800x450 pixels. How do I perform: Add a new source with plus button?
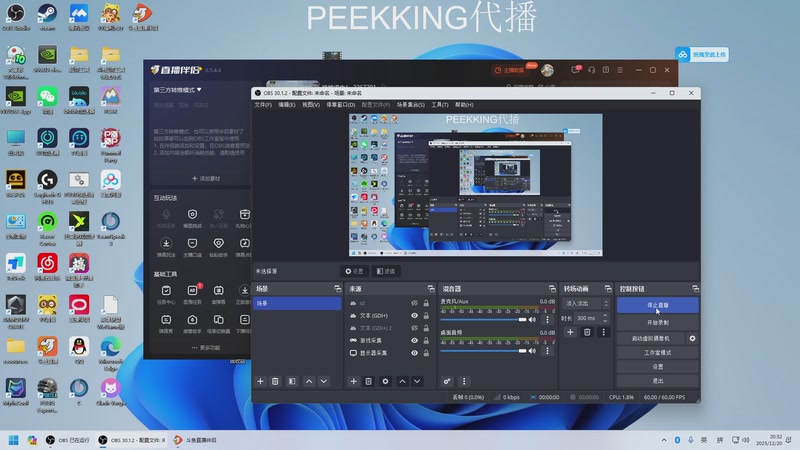click(x=353, y=381)
